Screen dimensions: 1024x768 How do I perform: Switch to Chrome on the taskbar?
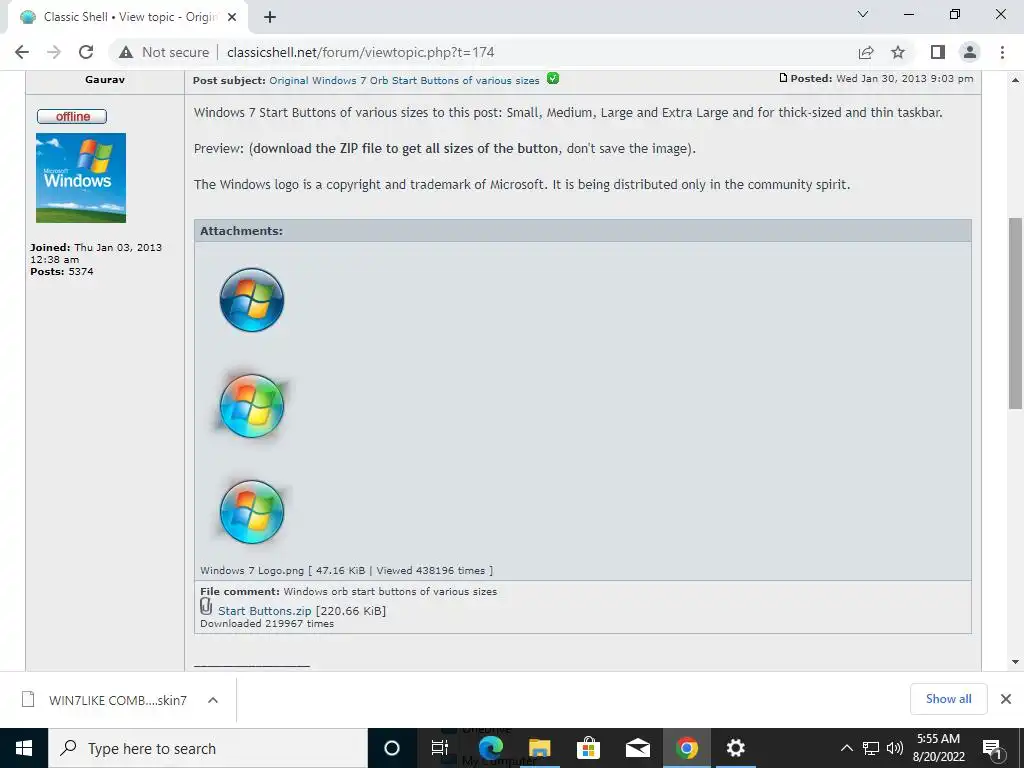coord(686,748)
